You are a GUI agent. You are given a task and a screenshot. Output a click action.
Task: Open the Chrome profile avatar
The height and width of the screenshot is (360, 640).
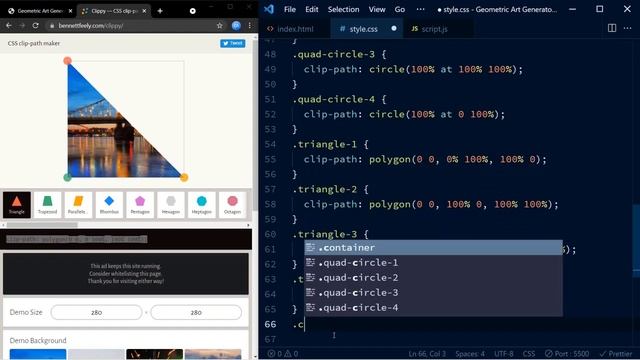pyautogui.click(x=236, y=25)
